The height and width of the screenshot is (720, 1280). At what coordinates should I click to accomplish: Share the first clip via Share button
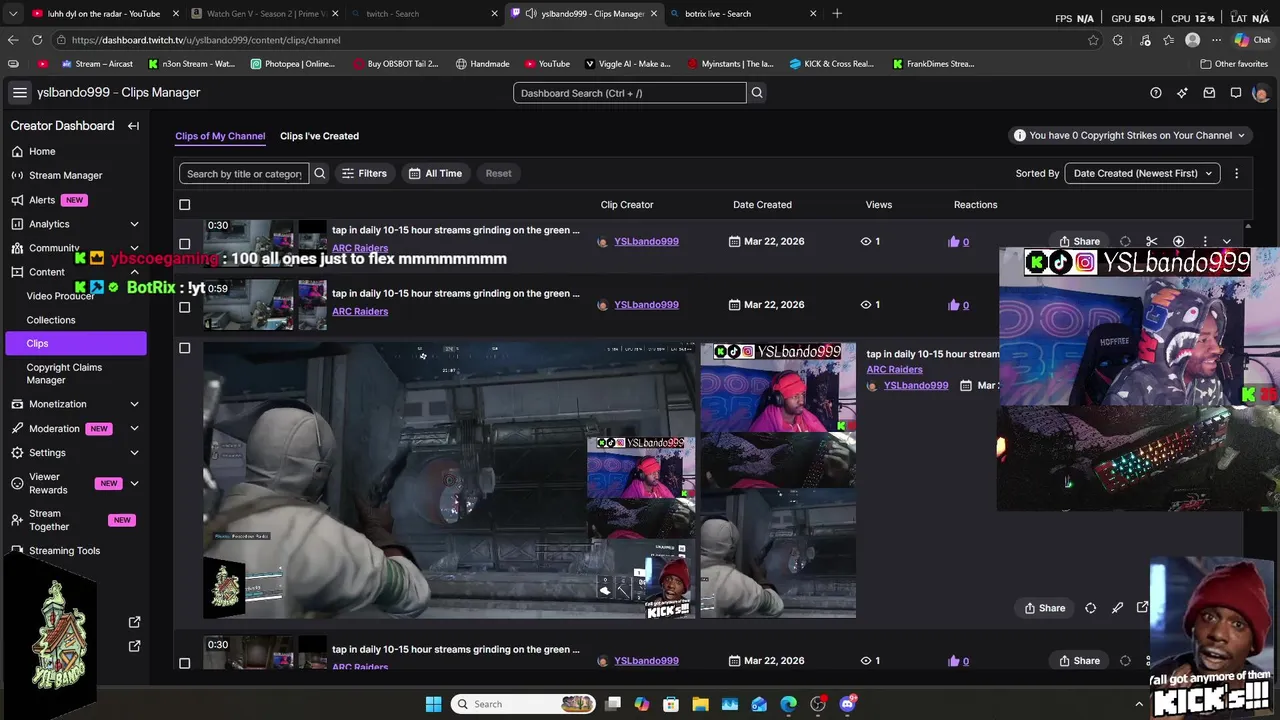(x=1079, y=241)
